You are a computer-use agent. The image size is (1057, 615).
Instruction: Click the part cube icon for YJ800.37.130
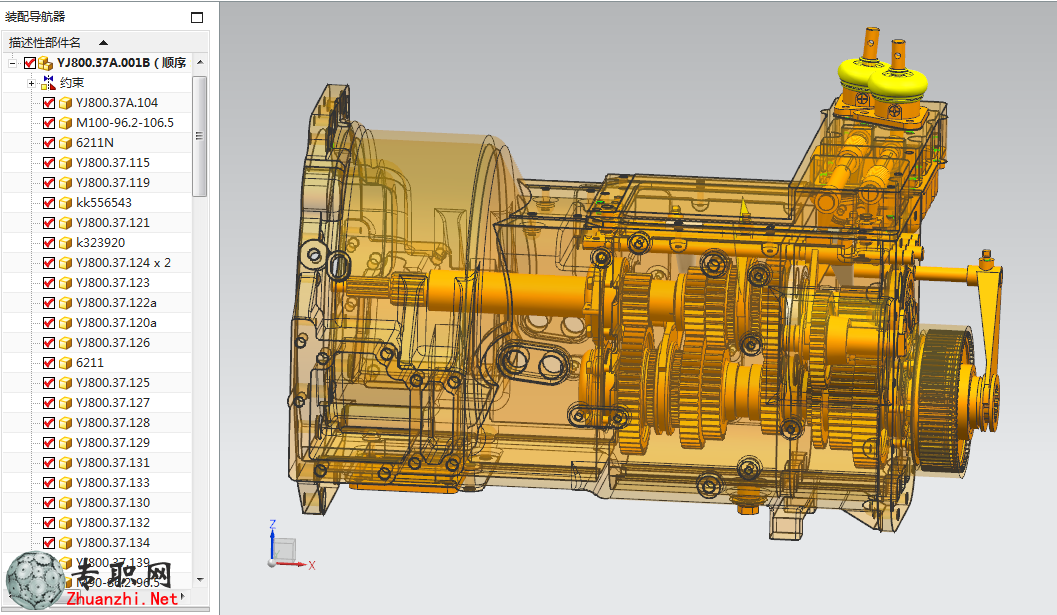click(65, 503)
